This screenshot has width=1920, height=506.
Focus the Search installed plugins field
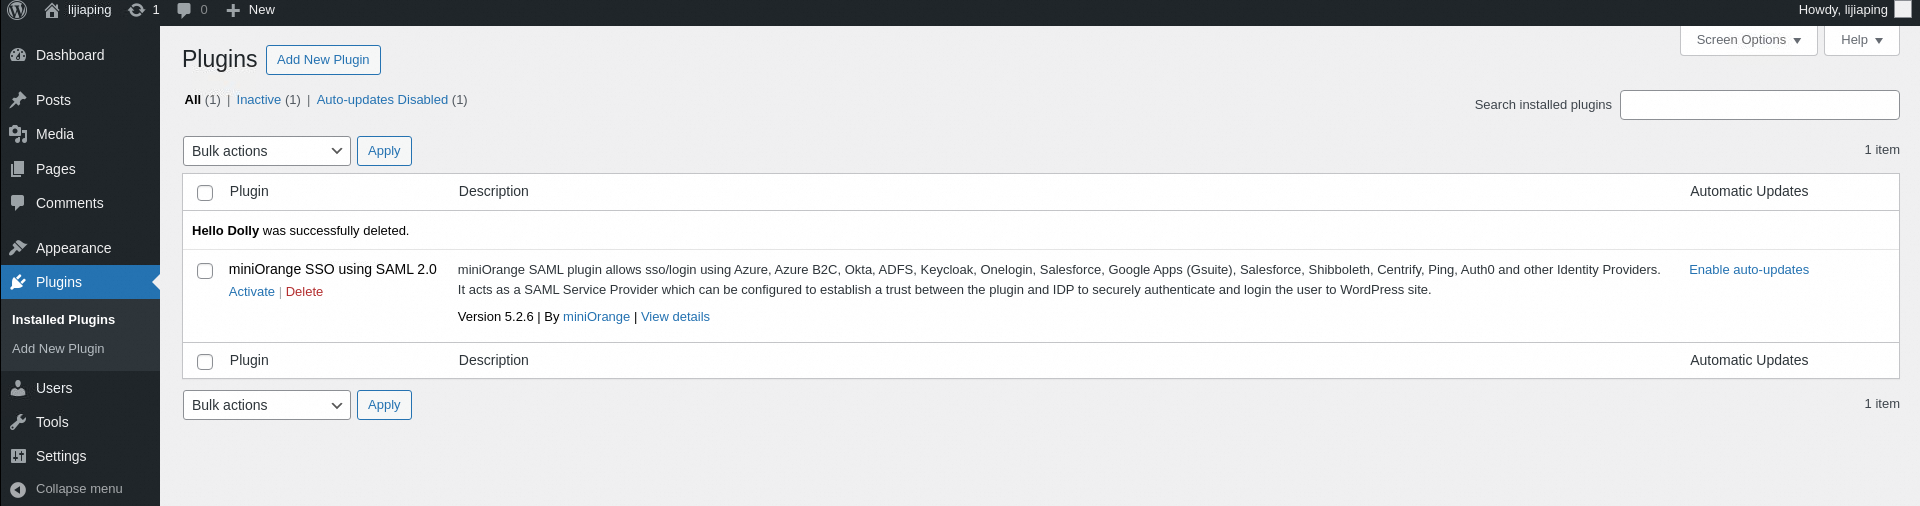pyautogui.click(x=1759, y=105)
